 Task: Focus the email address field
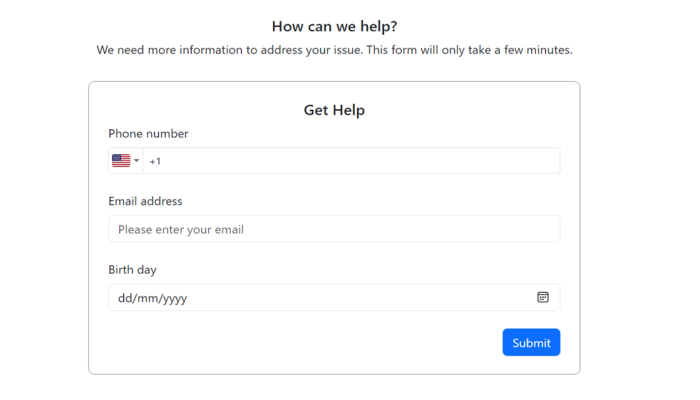pos(334,229)
